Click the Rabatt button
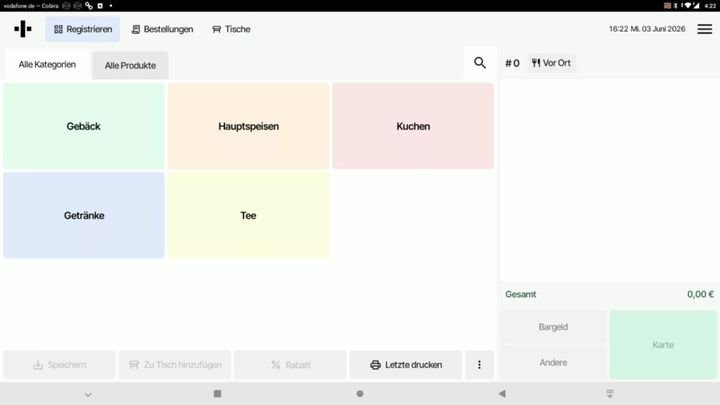Viewport: 720px width, 405px height. pos(291,365)
